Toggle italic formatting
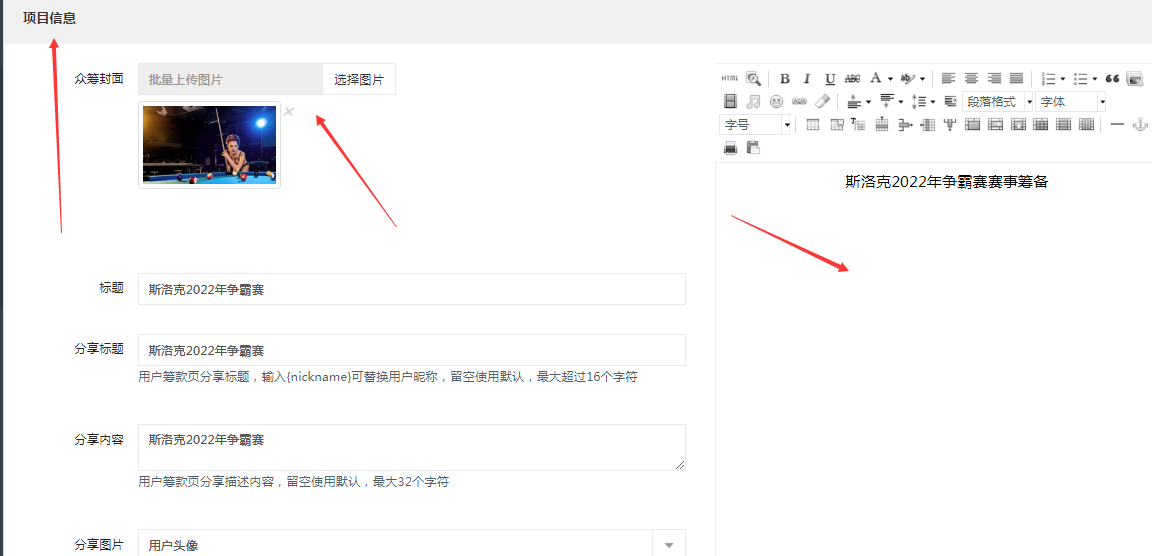Viewport: 1152px width, 556px height. tap(807, 79)
